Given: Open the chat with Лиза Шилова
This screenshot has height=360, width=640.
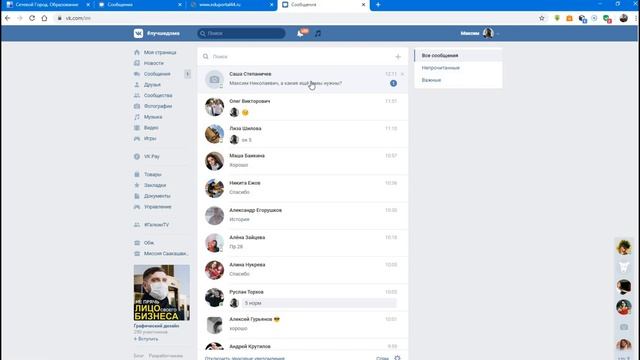Looking at the screenshot, I should 303,134.
